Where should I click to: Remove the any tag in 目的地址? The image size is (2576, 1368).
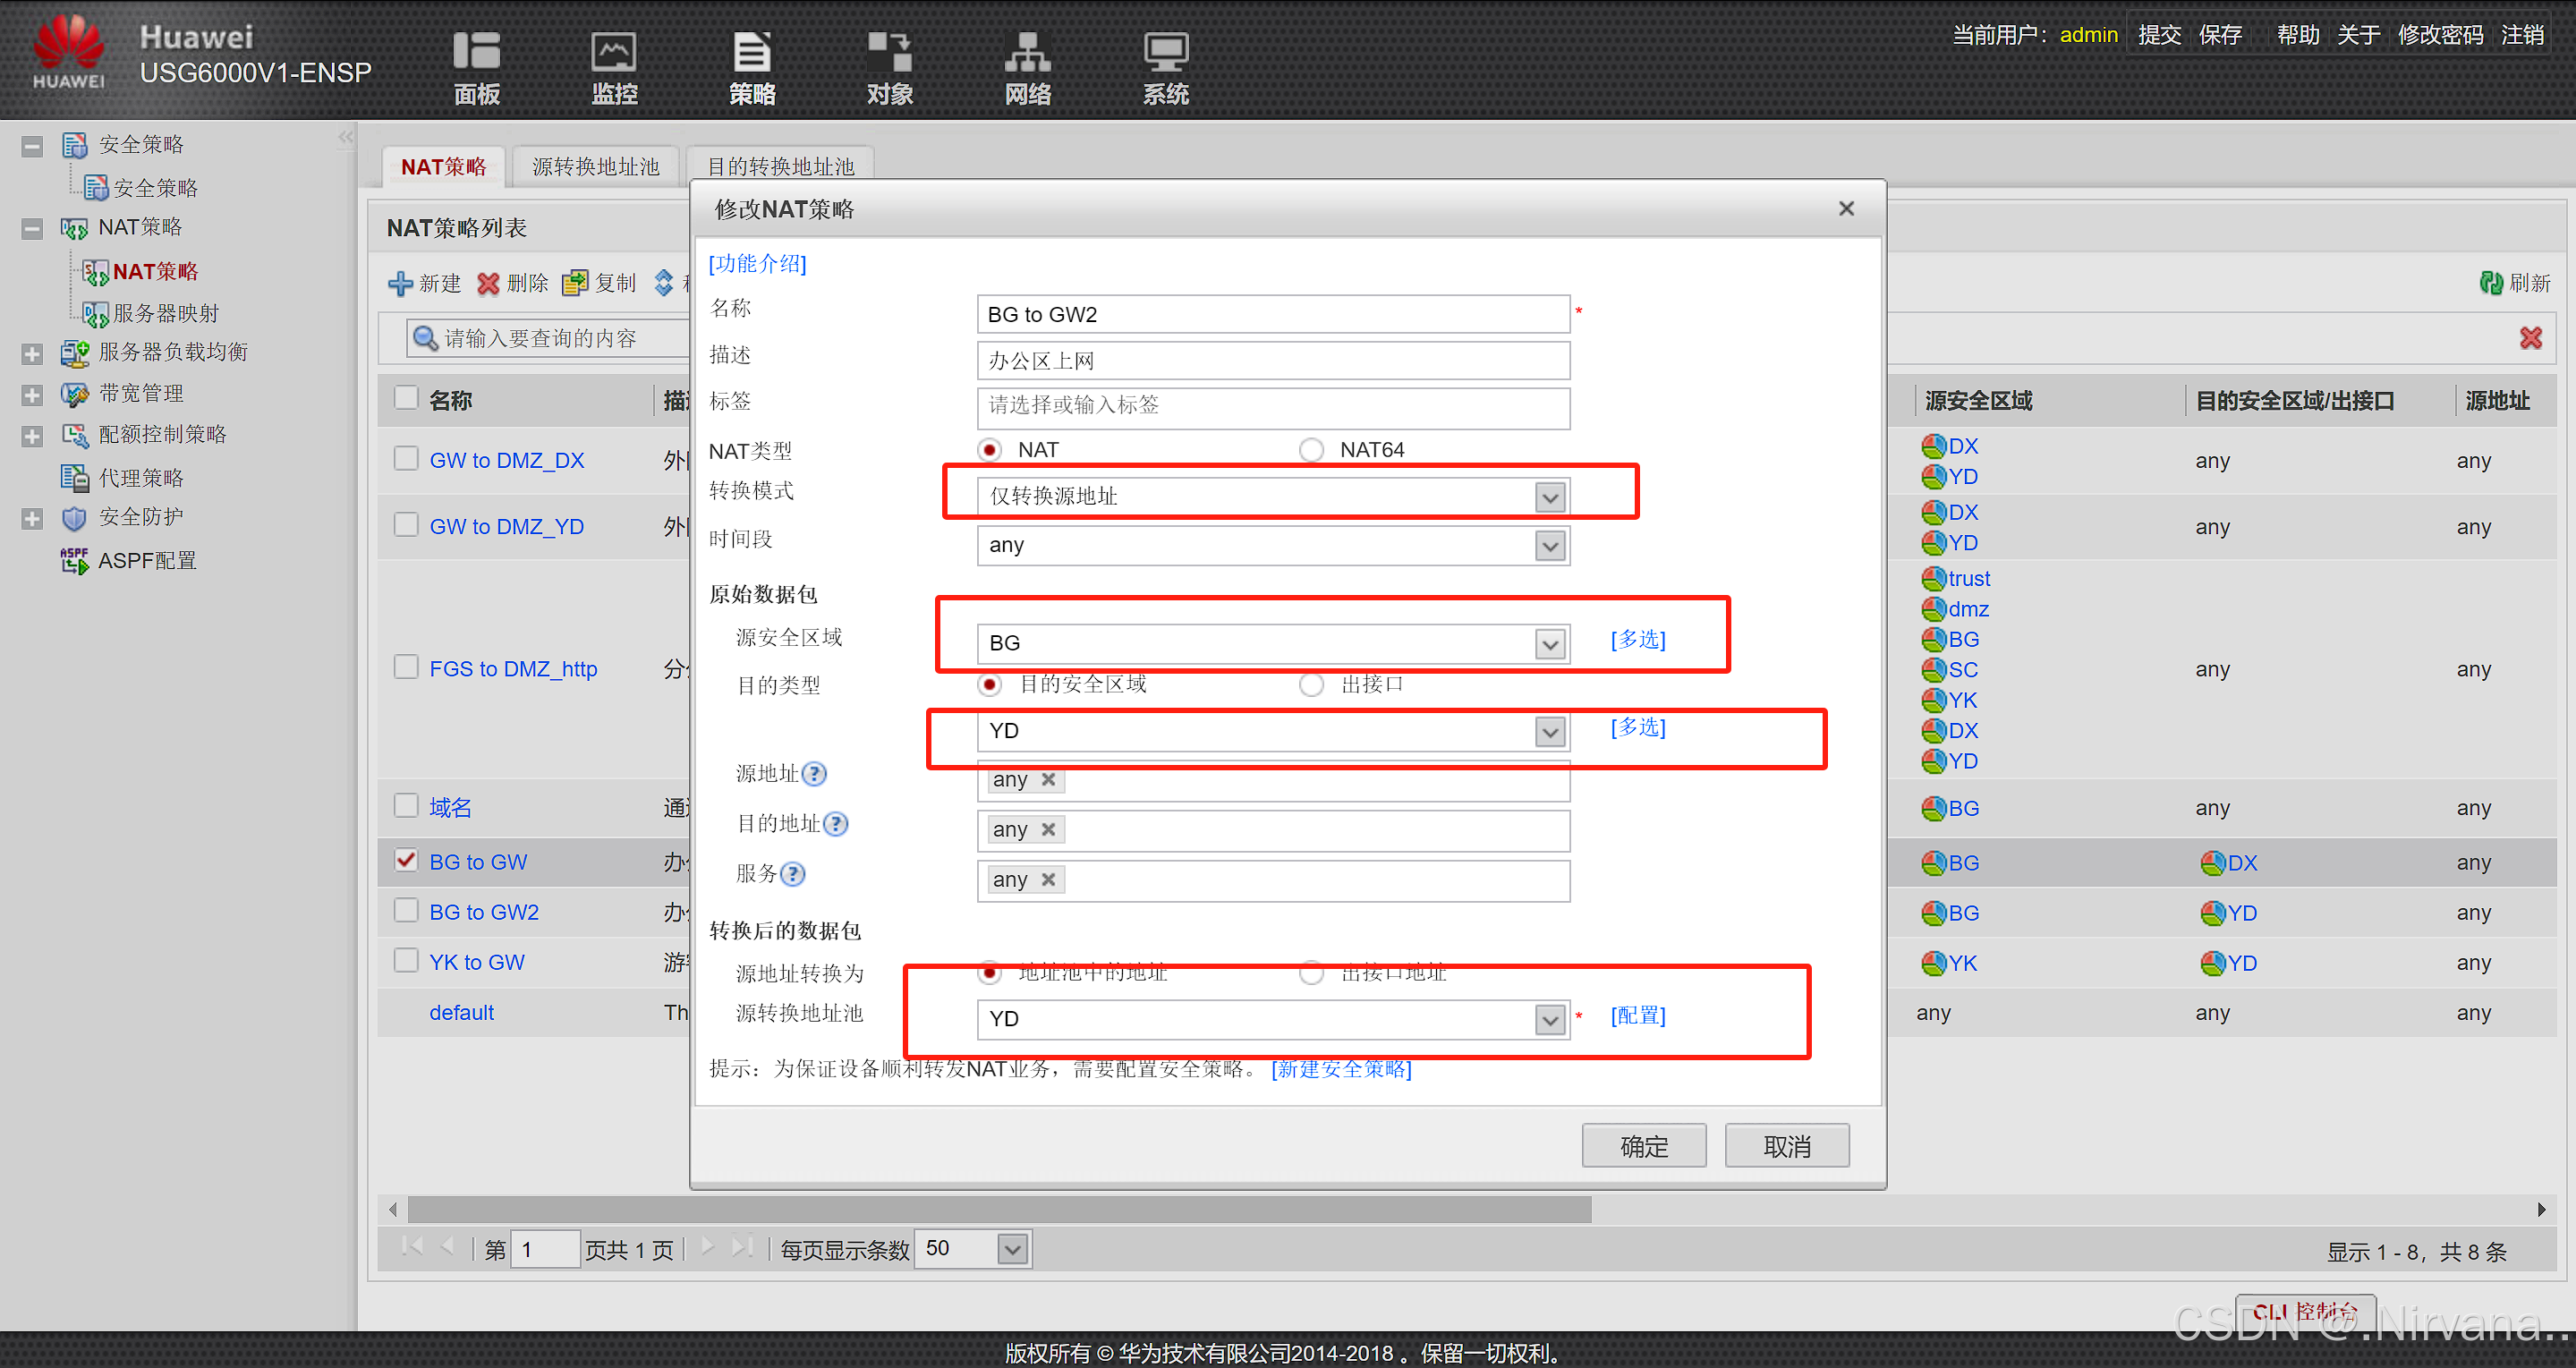click(x=1048, y=829)
